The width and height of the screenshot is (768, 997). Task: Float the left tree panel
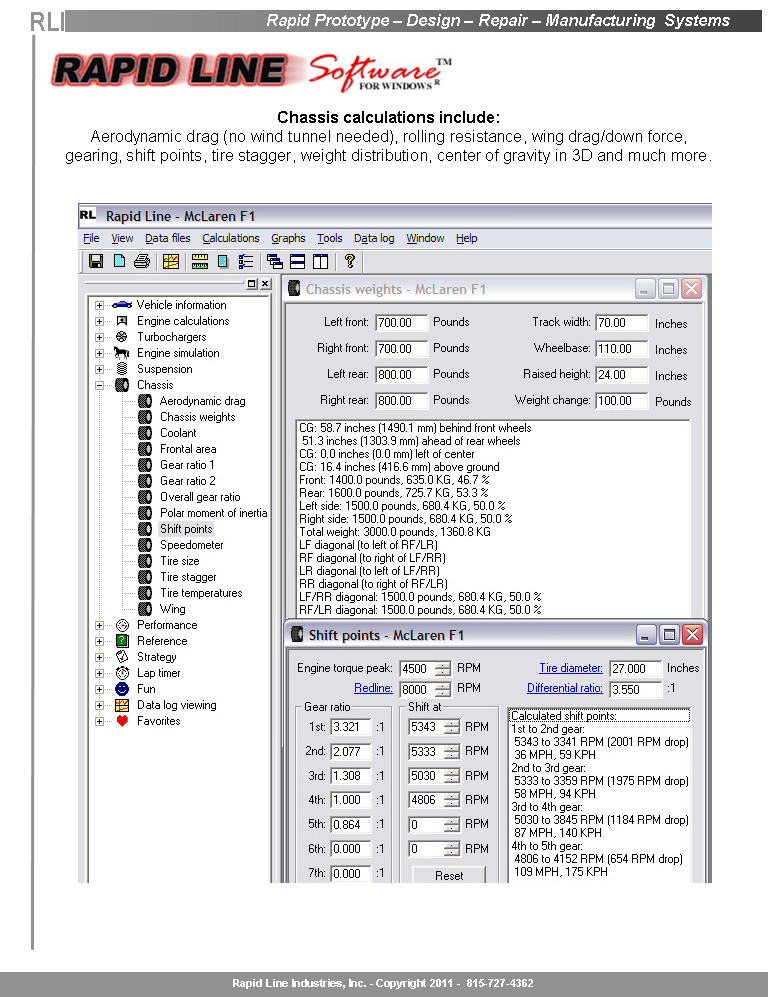click(x=252, y=284)
